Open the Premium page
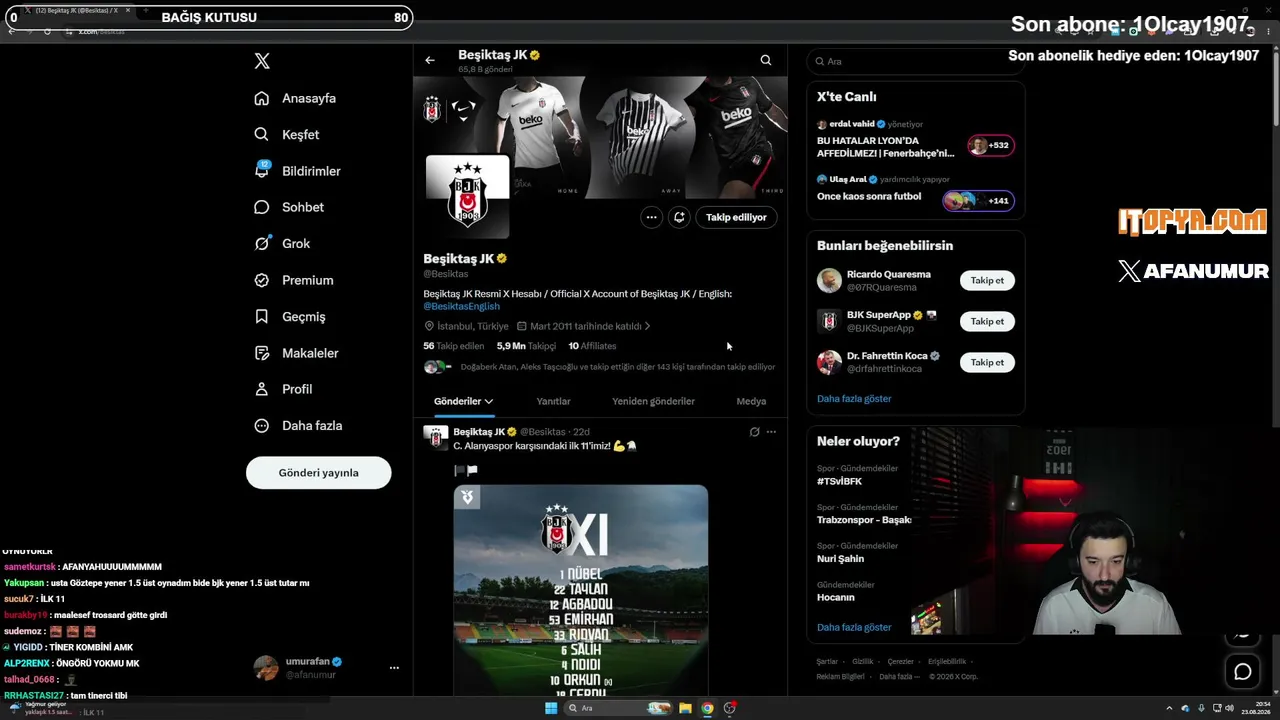This screenshot has height=720, width=1280. click(294, 280)
